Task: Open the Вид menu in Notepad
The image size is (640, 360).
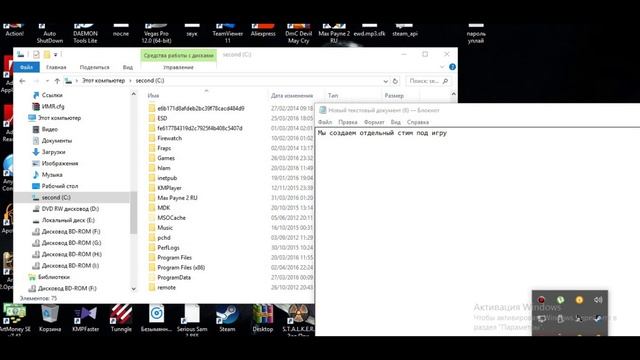Action: (396, 122)
